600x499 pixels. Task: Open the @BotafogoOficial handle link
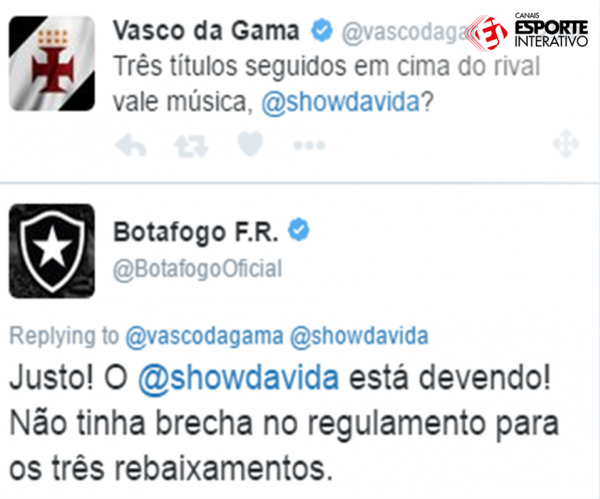[197, 269]
